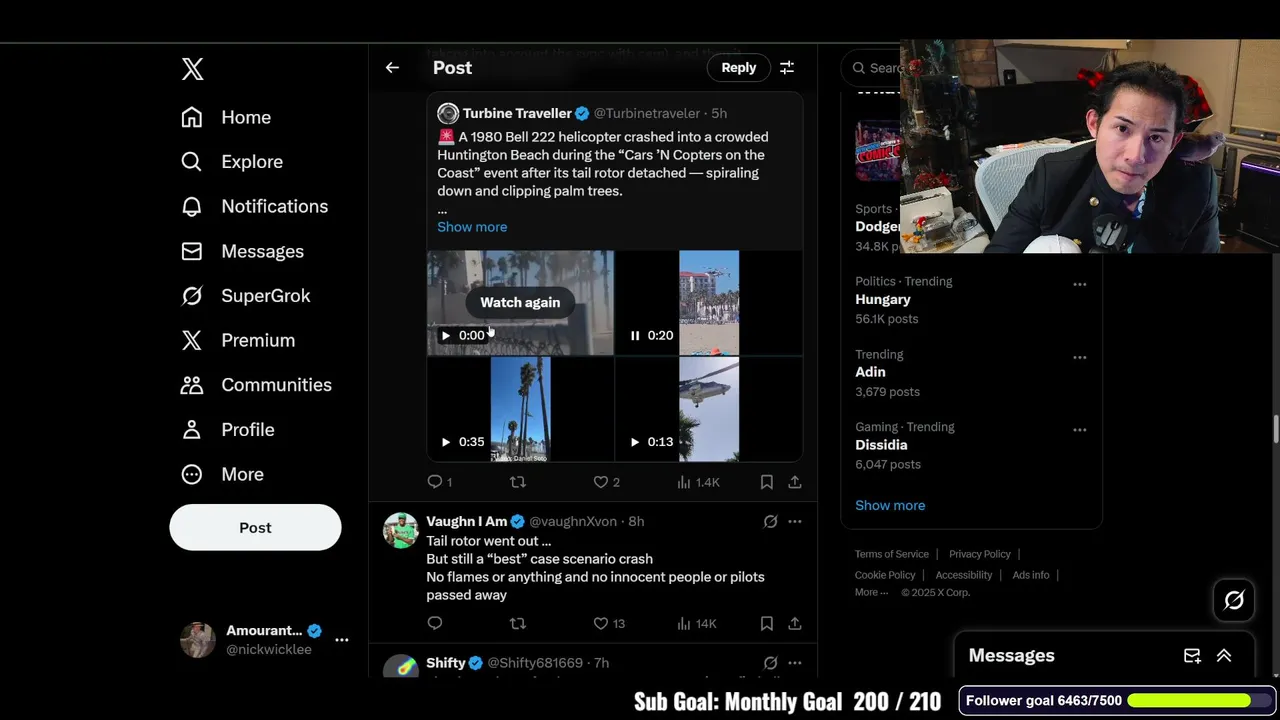Bookmark Vaughn I Am comment
Image resolution: width=1280 pixels, height=720 pixels.
767,623
